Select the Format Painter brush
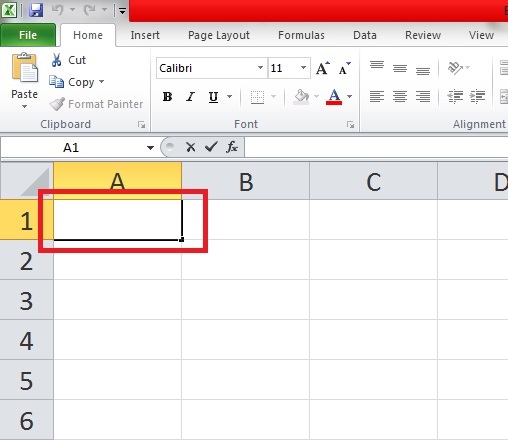The height and width of the screenshot is (440, 508). click(57, 104)
